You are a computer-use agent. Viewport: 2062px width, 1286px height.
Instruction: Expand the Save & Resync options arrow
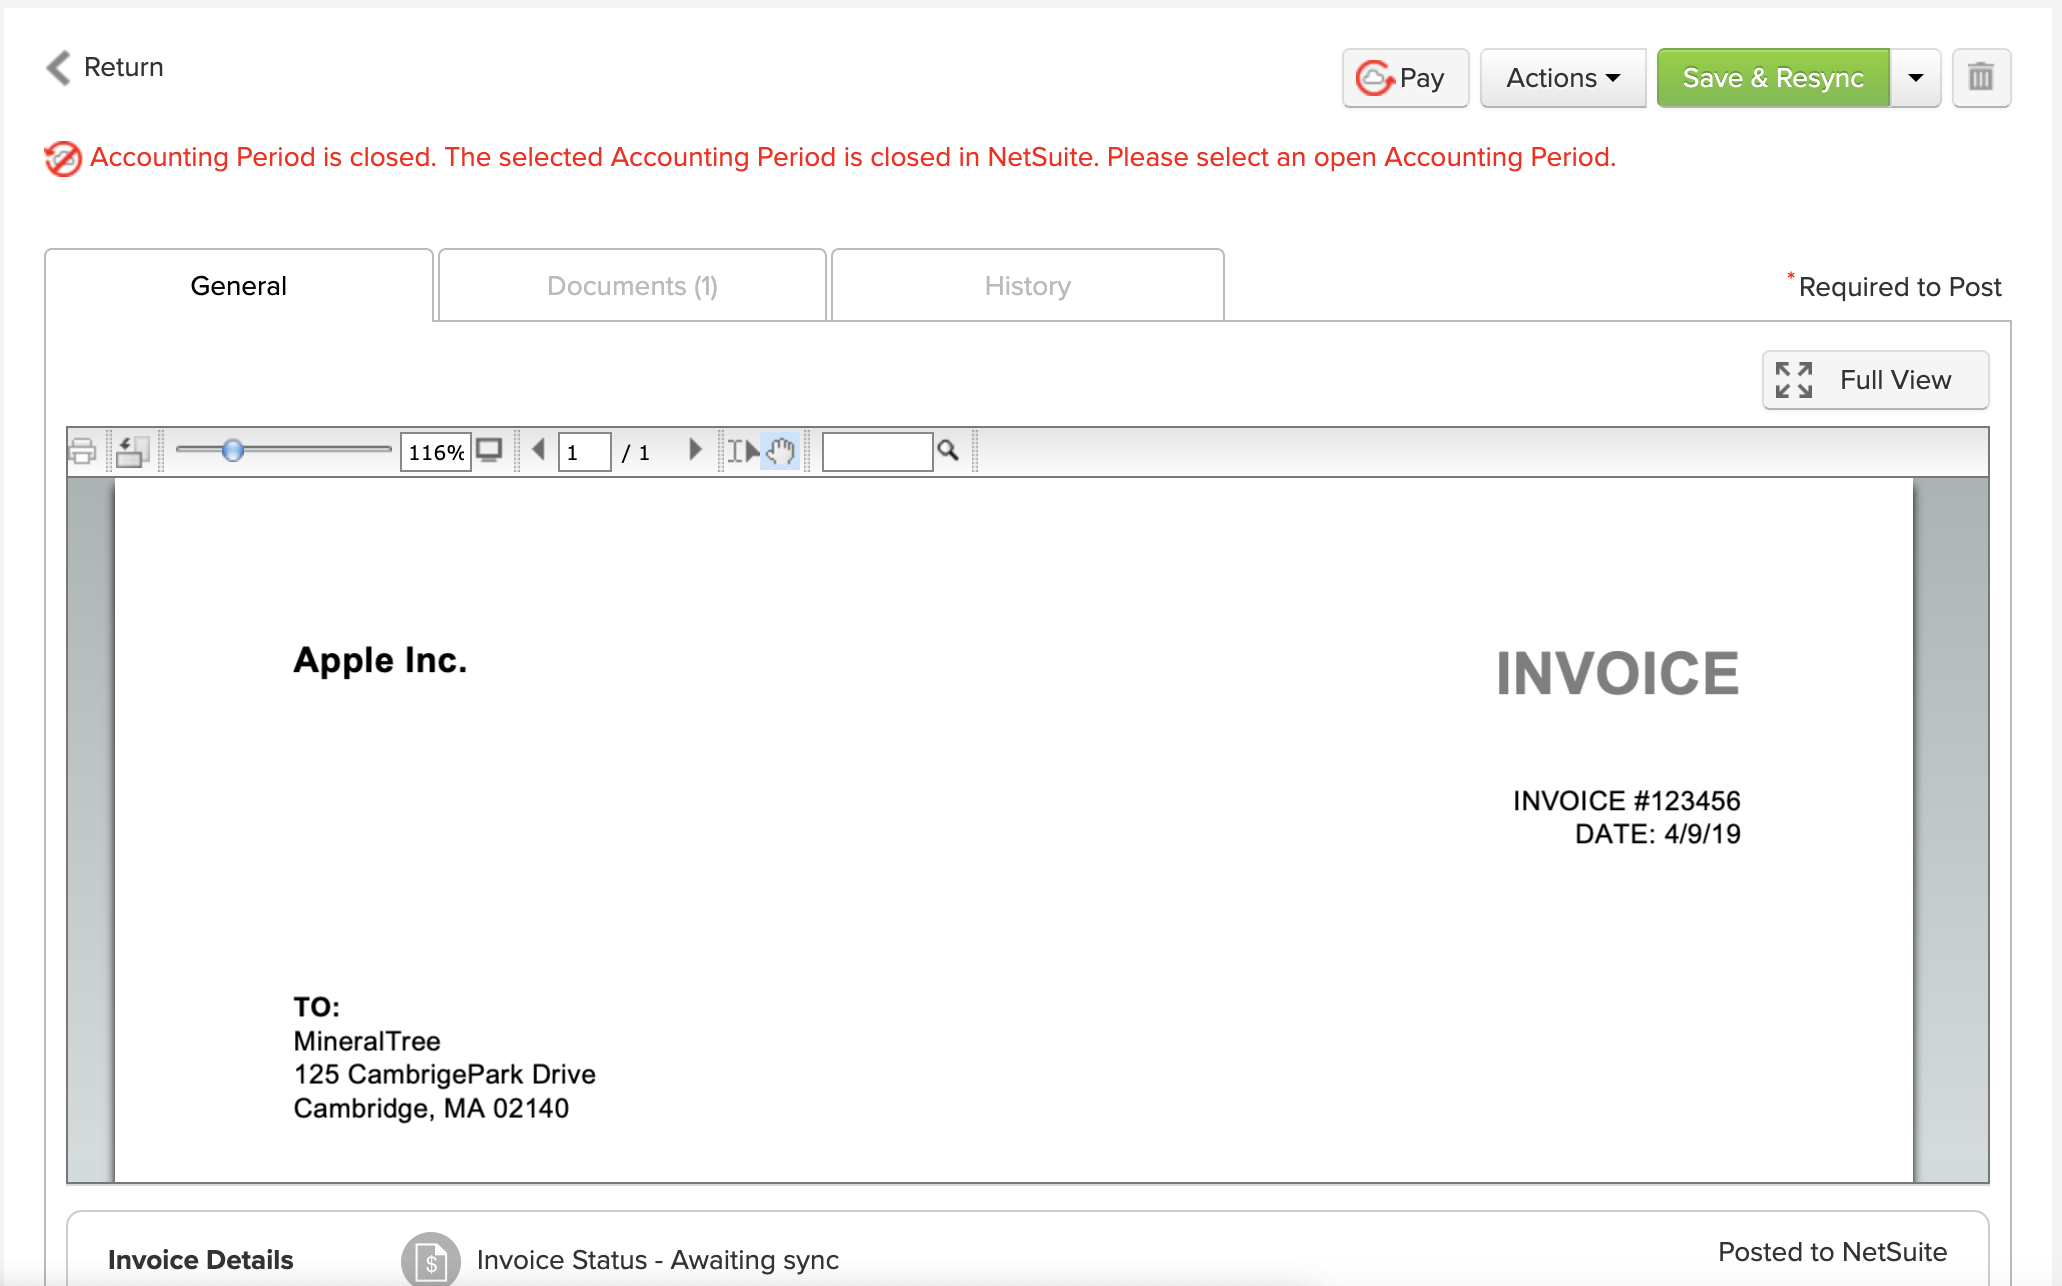coord(1916,78)
